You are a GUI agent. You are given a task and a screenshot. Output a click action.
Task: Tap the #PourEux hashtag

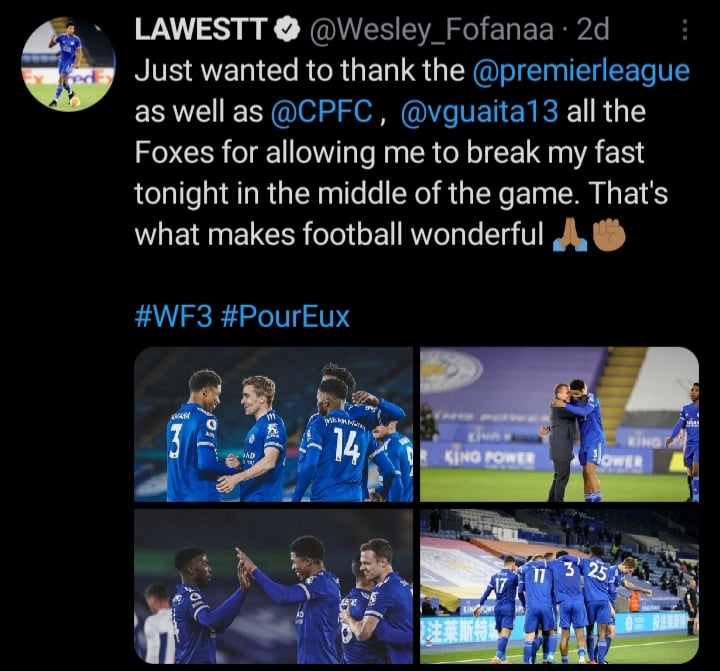tap(285, 316)
